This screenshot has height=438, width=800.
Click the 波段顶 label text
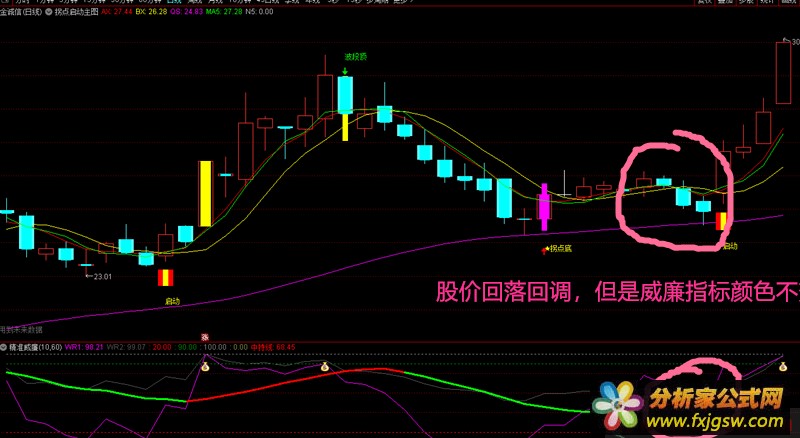tap(356, 57)
